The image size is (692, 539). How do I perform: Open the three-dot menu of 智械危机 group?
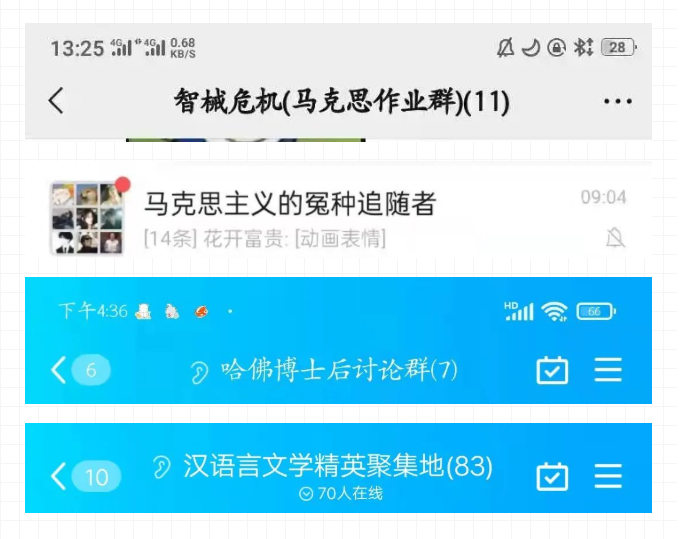pos(618,102)
